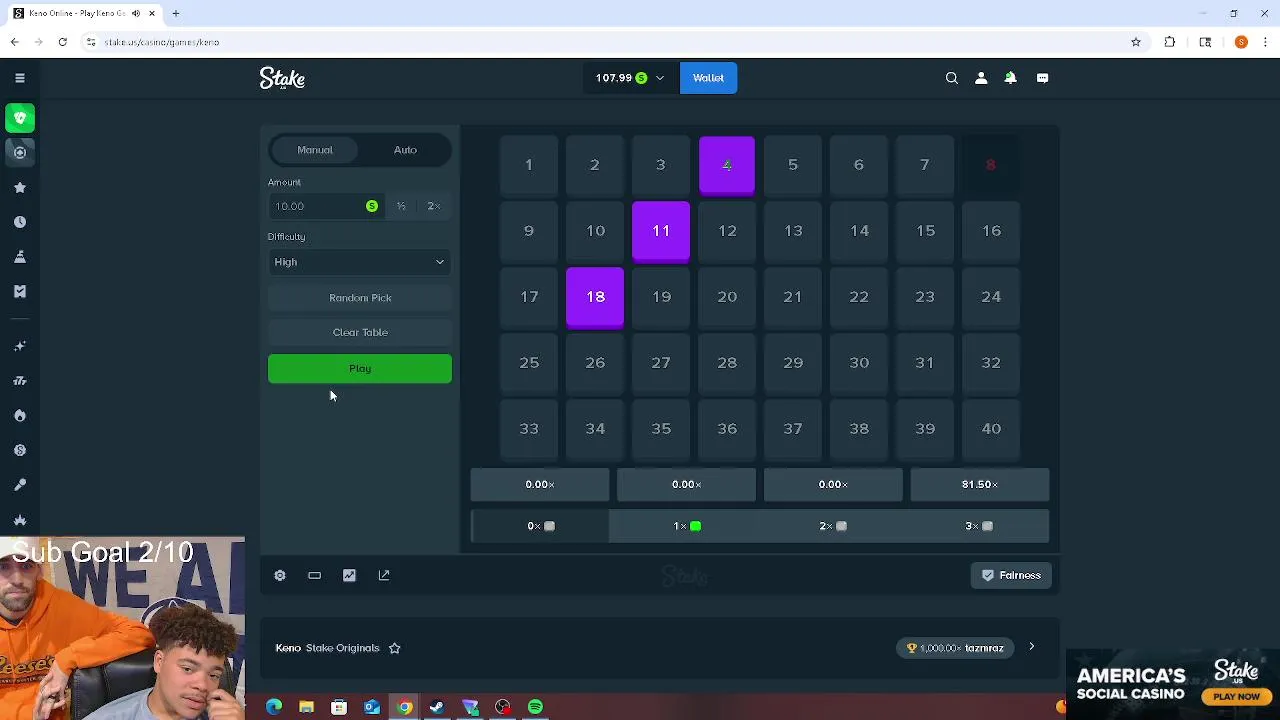Open the favorites star in left sidebar
Viewport: 1280px width, 720px height.
click(x=20, y=187)
